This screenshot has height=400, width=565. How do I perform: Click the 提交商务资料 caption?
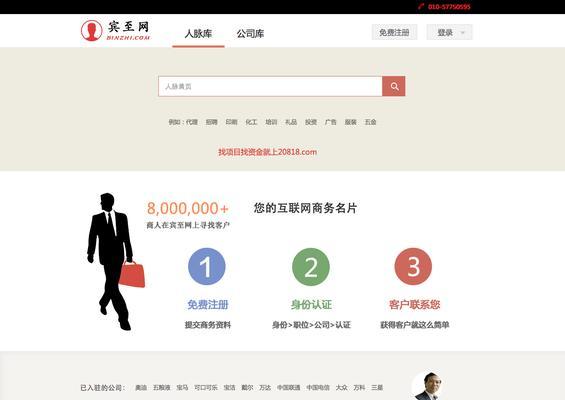(208, 325)
